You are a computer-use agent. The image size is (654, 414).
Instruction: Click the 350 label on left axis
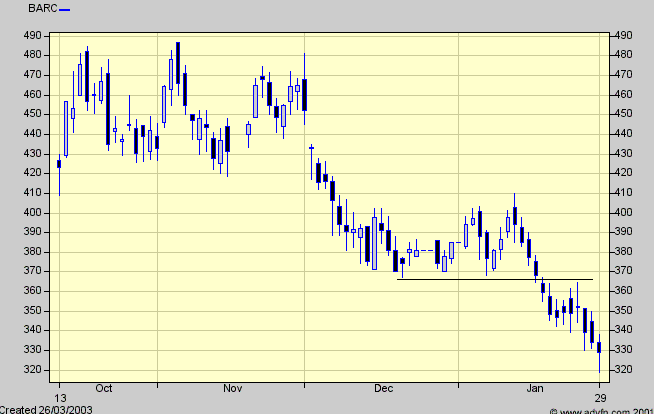33,311
